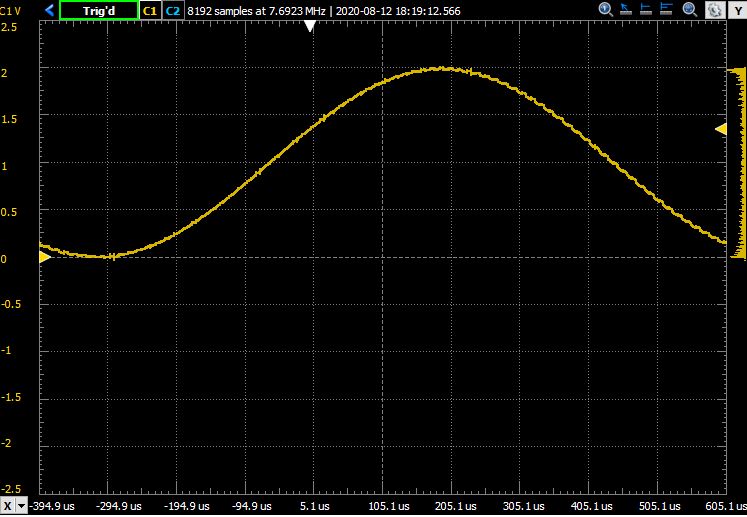Toggle the C2 channel button
747x517 pixels.
[172, 10]
